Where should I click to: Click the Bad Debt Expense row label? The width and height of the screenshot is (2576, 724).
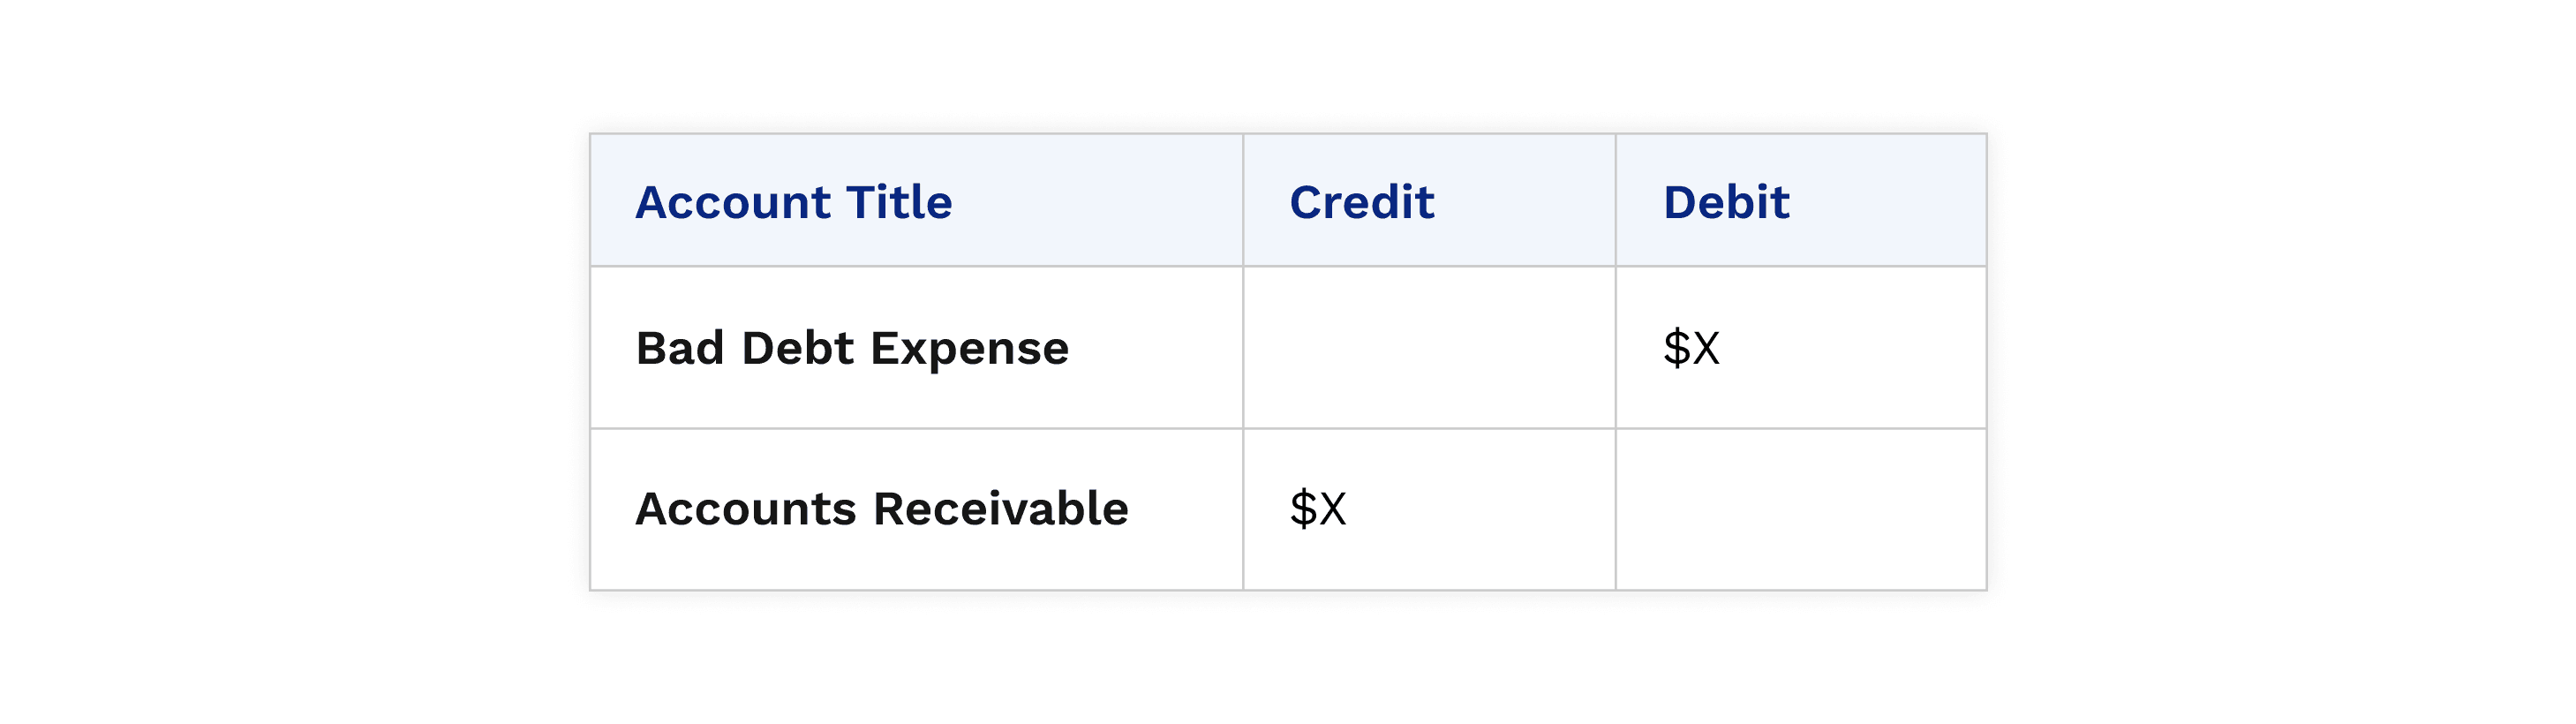852,348
